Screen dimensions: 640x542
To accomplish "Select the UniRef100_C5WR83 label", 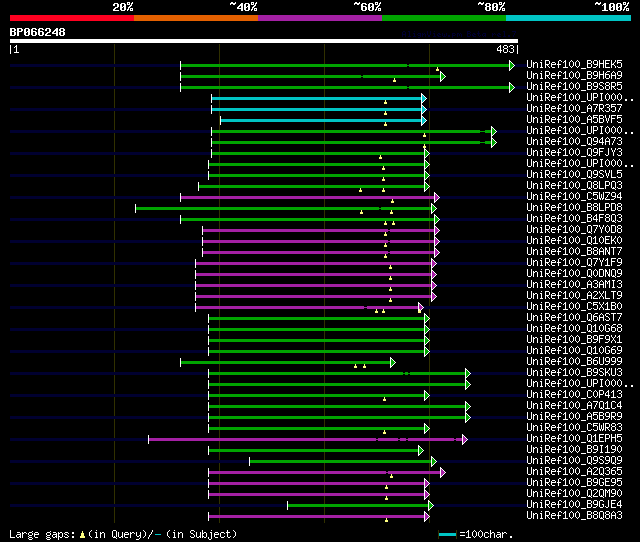I will click(x=574, y=428).
